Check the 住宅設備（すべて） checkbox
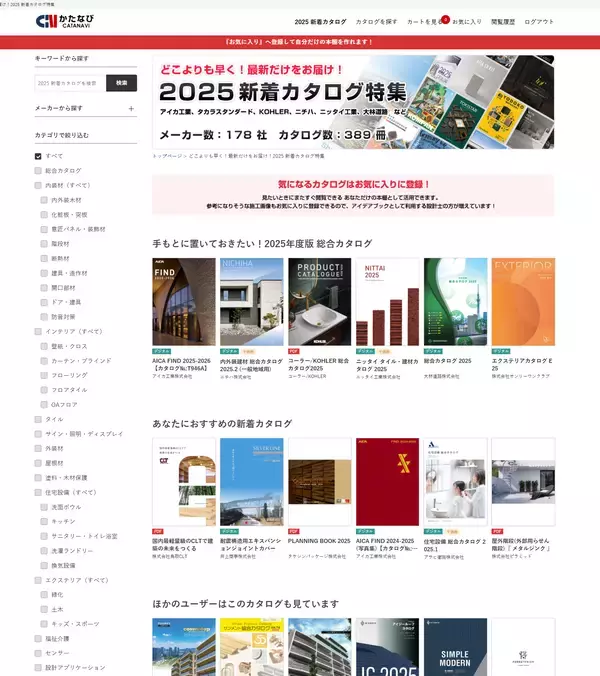 tap(38, 492)
